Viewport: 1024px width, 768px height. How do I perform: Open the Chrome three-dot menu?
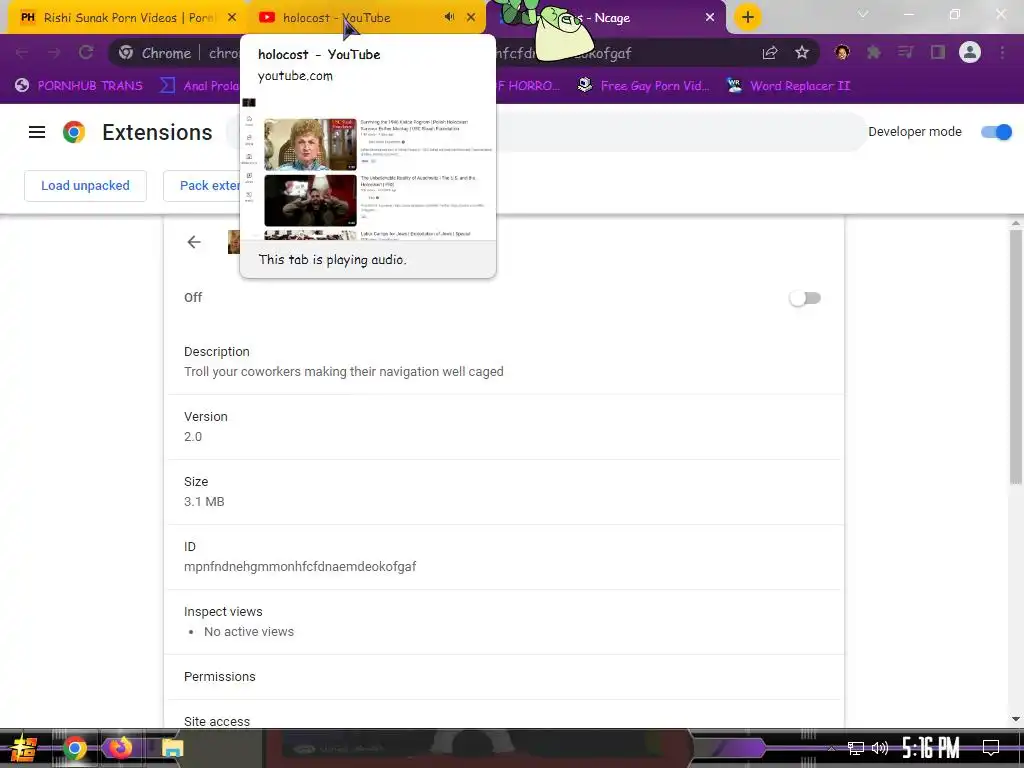tap(1002, 53)
